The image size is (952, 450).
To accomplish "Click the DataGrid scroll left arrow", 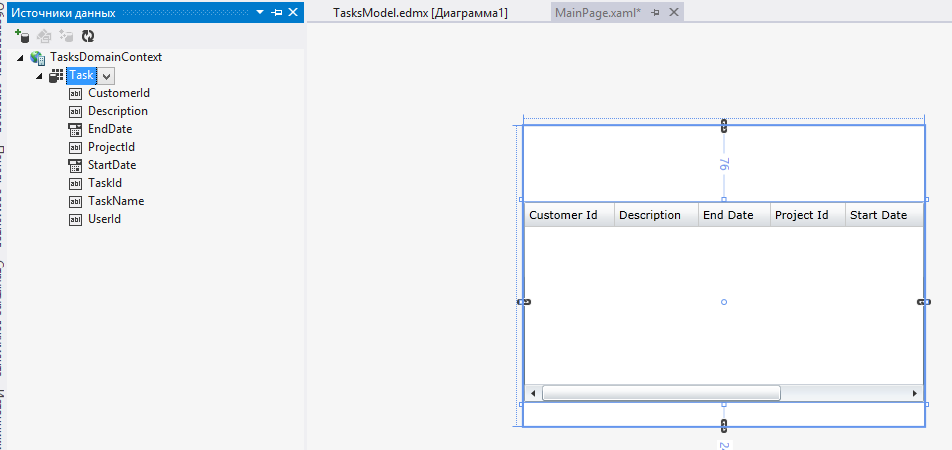I will [x=533, y=393].
